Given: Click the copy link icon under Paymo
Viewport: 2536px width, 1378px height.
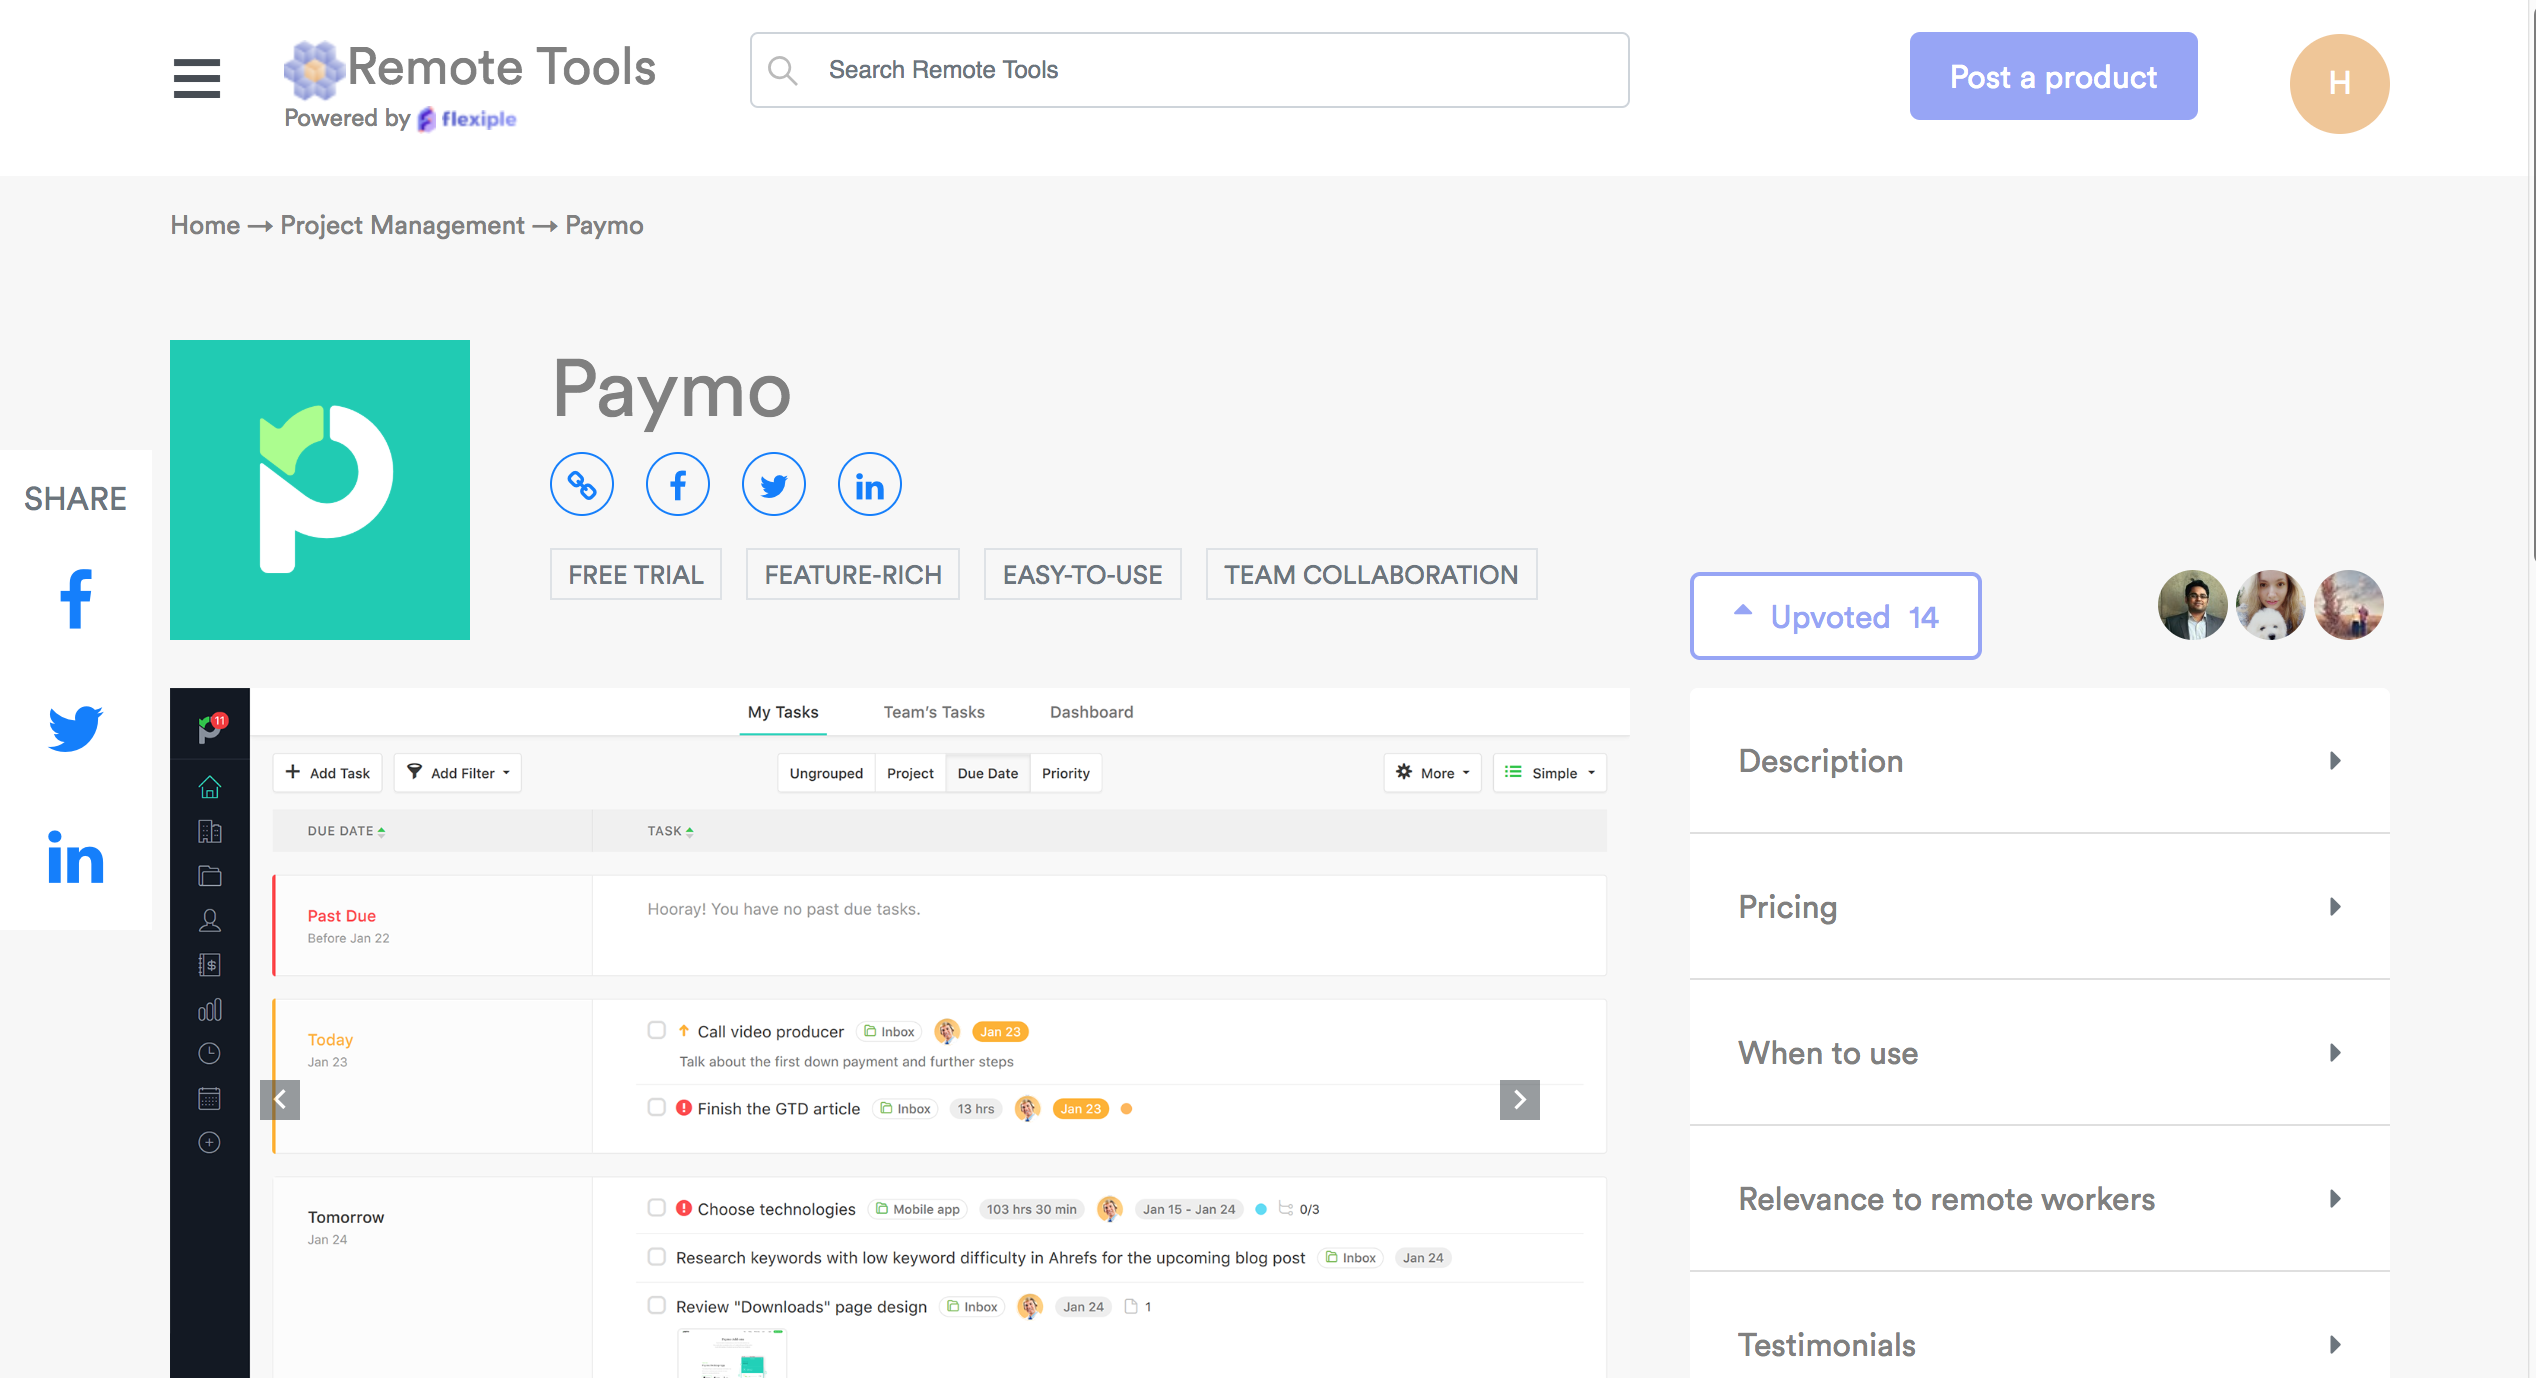Looking at the screenshot, I should 582,485.
